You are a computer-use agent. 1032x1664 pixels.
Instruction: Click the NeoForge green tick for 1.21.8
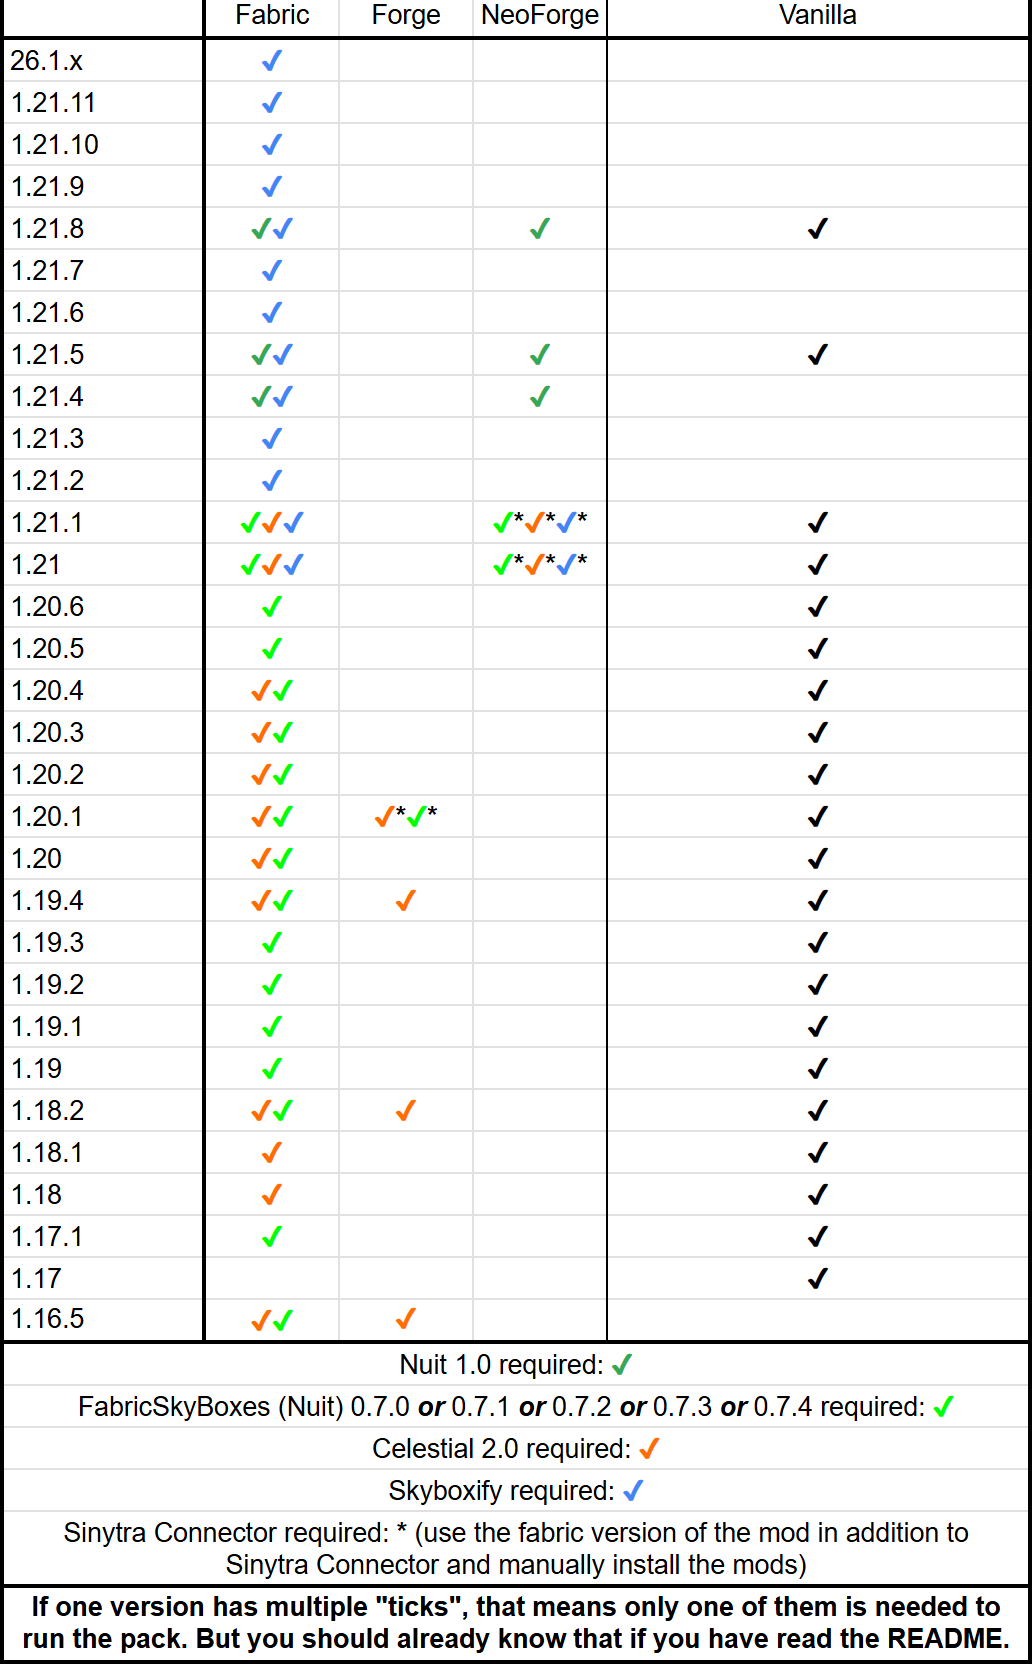pyautogui.click(x=540, y=229)
